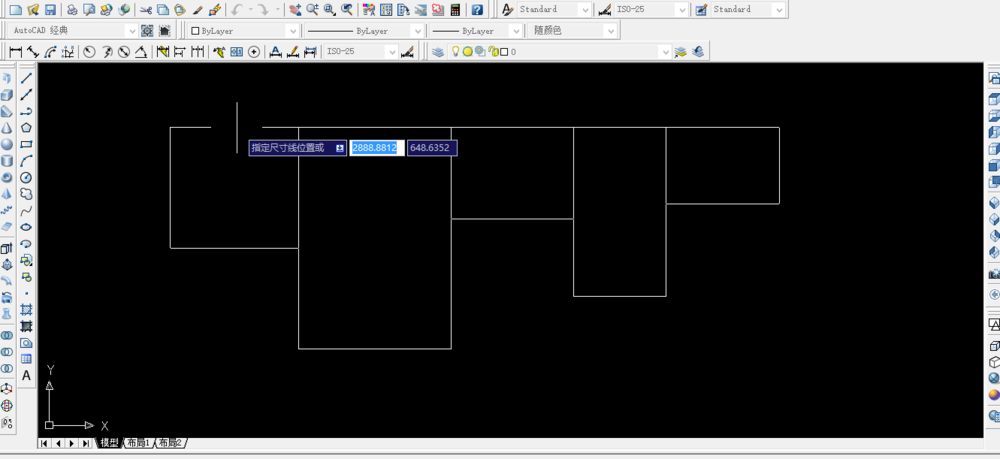
Task: Click the New drawing icon
Action: (16, 10)
